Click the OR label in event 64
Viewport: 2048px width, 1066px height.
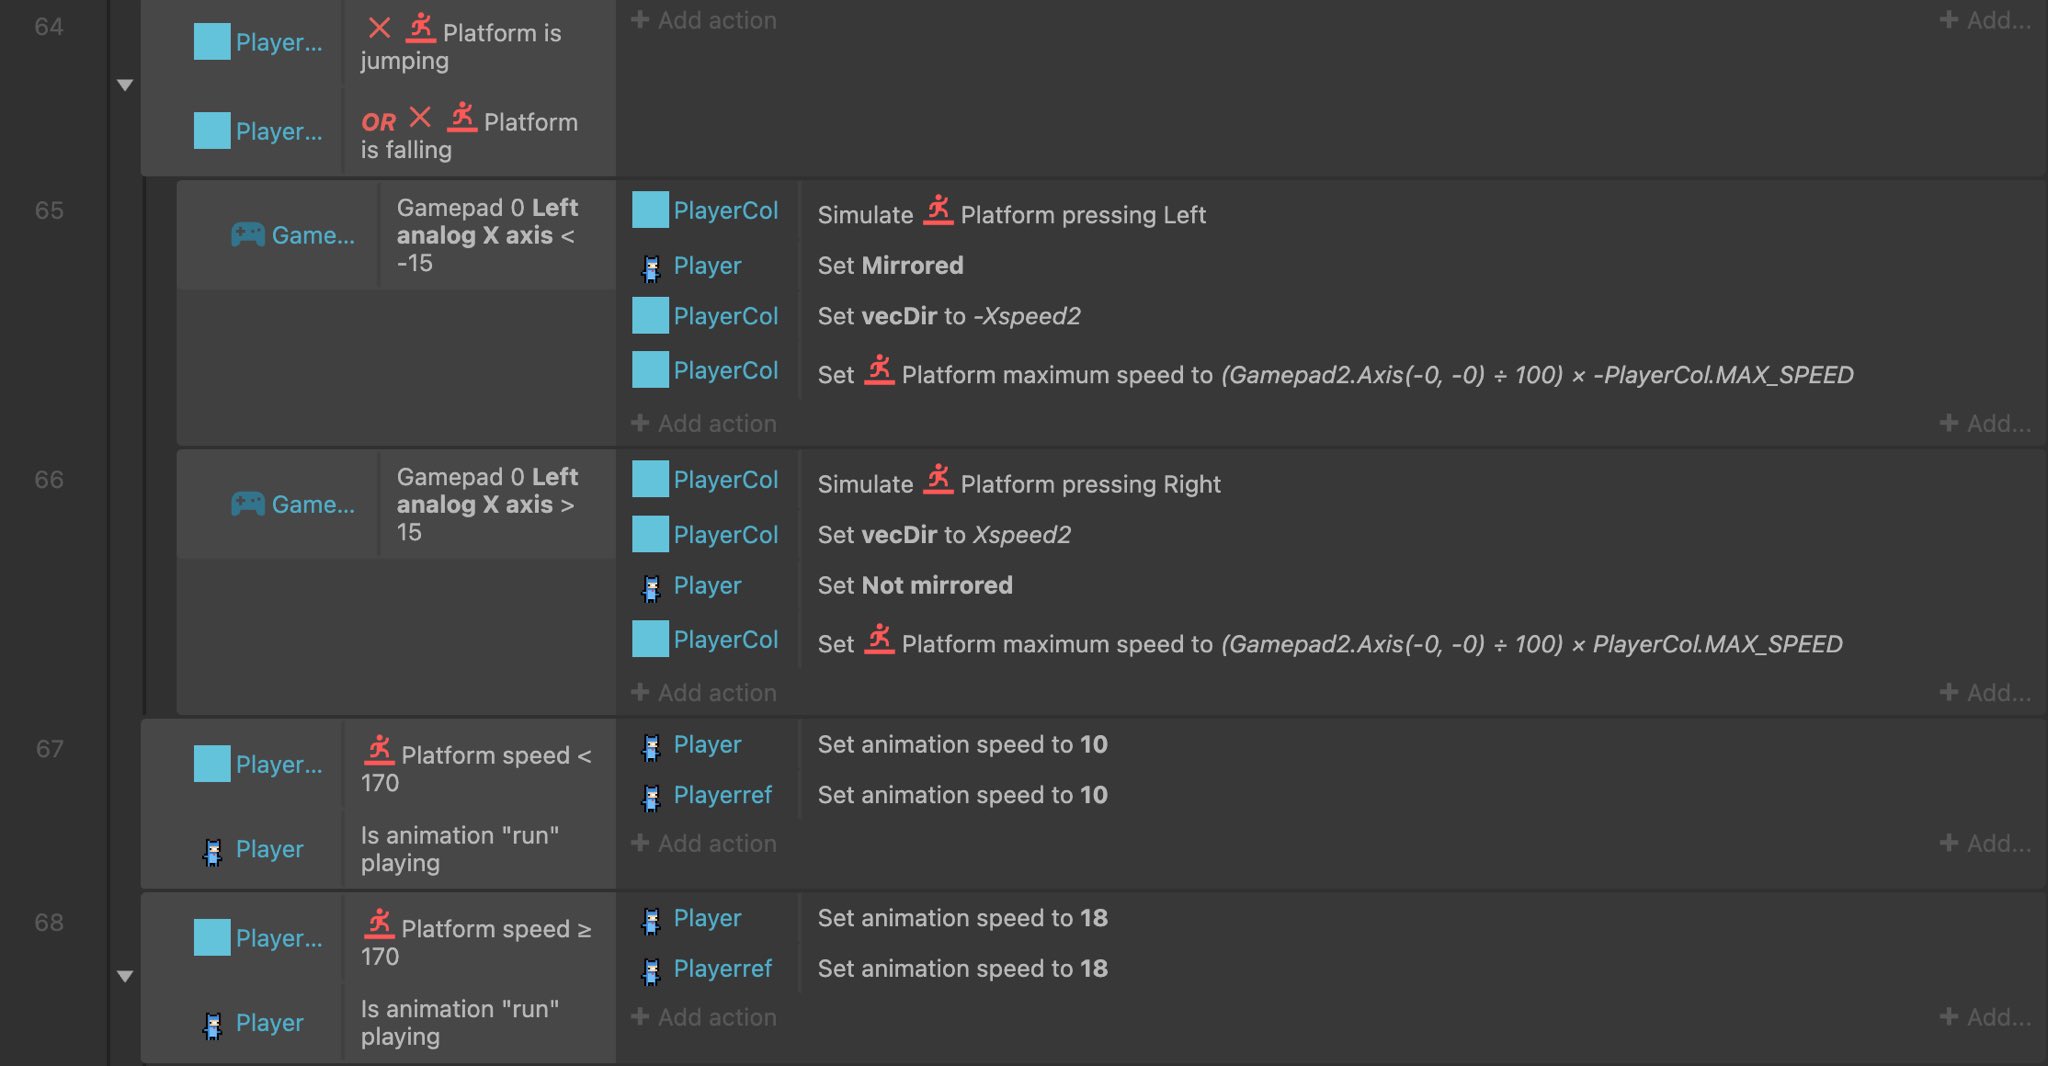[378, 122]
